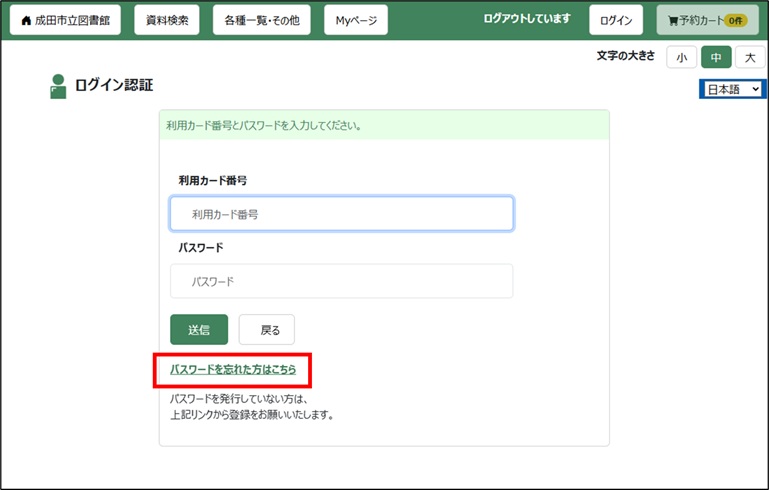
Task: Click the yellow 0件 cart count badge
Action: point(735,21)
